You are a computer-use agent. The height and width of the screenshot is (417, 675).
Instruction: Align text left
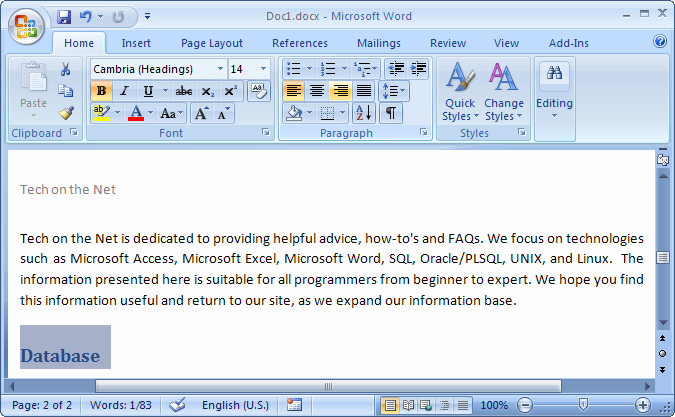coord(294,91)
